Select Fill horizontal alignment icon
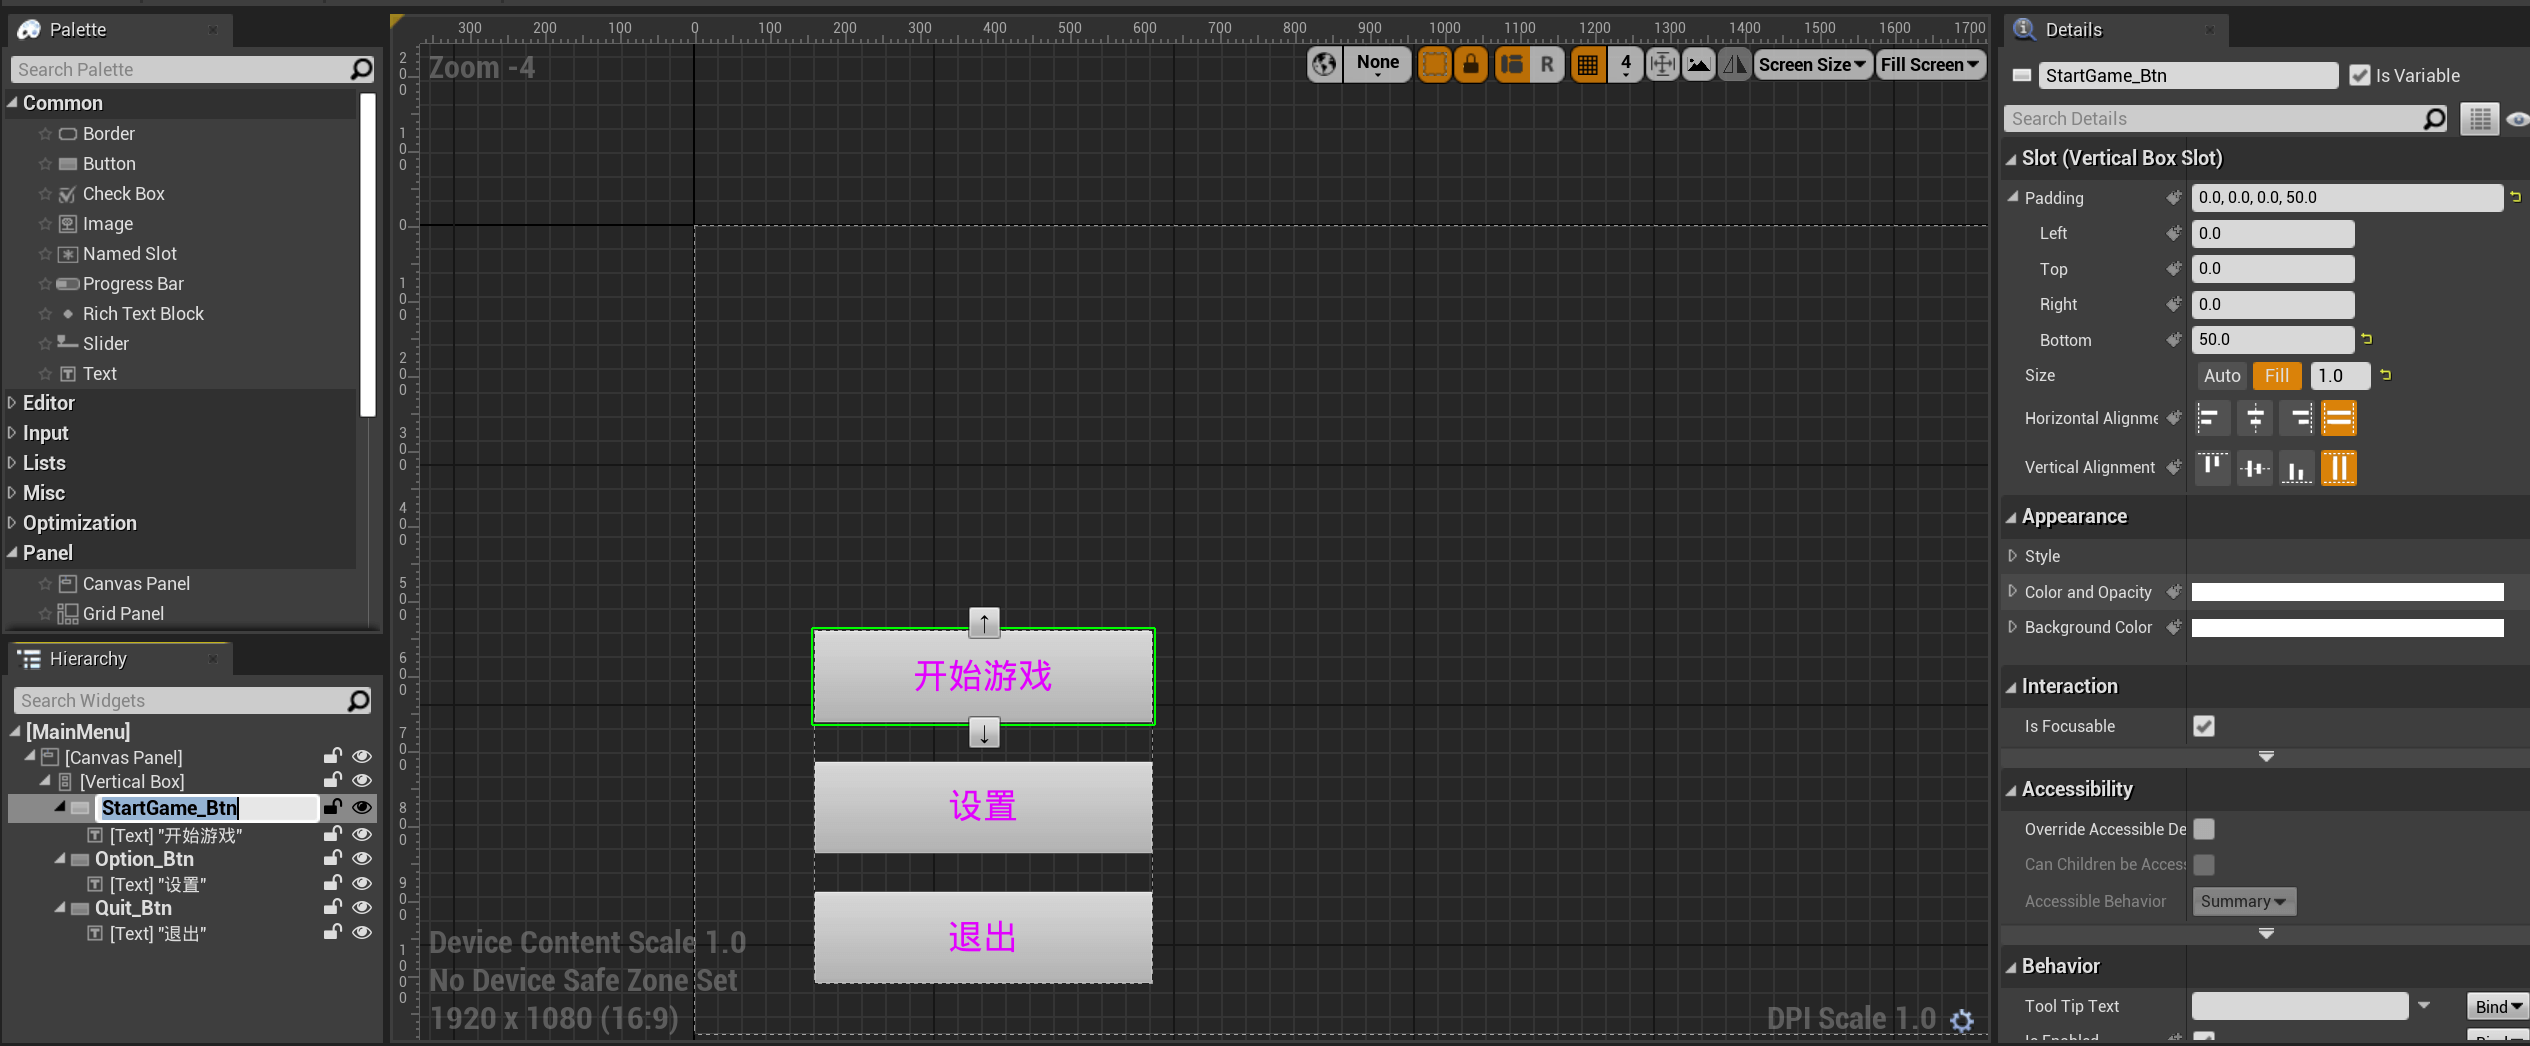 pos(2338,418)
